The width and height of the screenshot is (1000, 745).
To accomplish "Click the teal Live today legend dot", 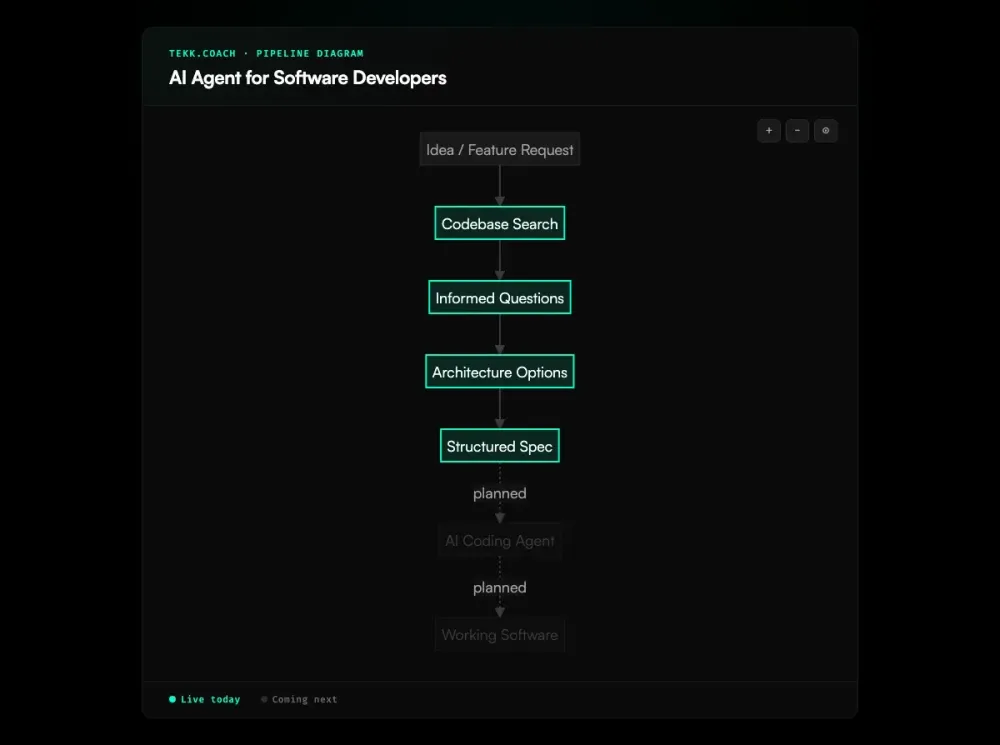I will pyautogui.click(x=171, y=699).
